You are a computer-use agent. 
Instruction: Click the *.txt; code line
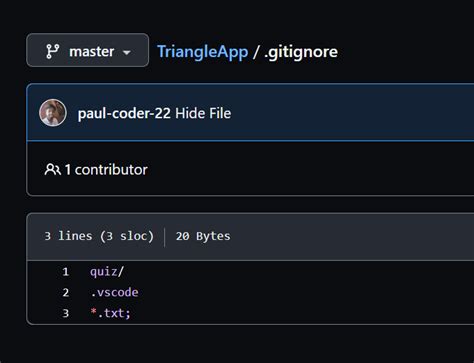point(110,313)
